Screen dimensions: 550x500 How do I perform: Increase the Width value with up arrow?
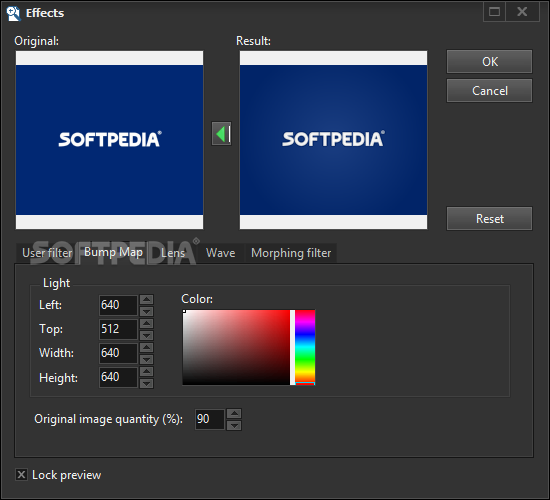146,347
